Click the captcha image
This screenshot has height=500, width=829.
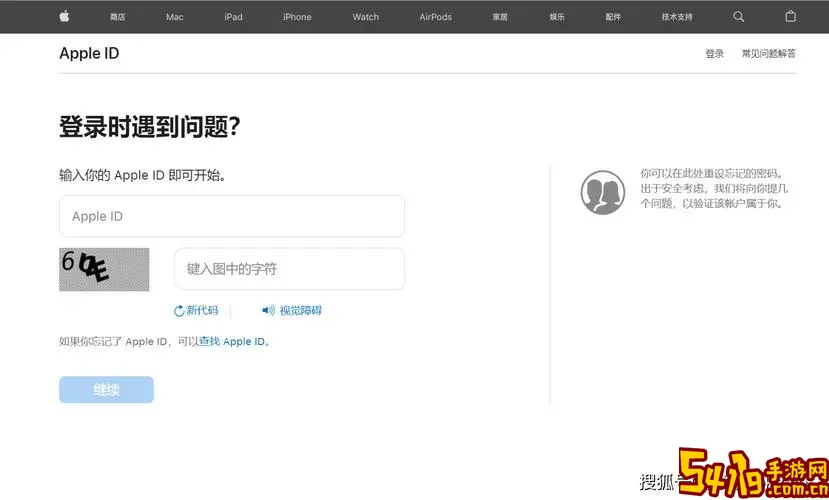click(104, 270)
